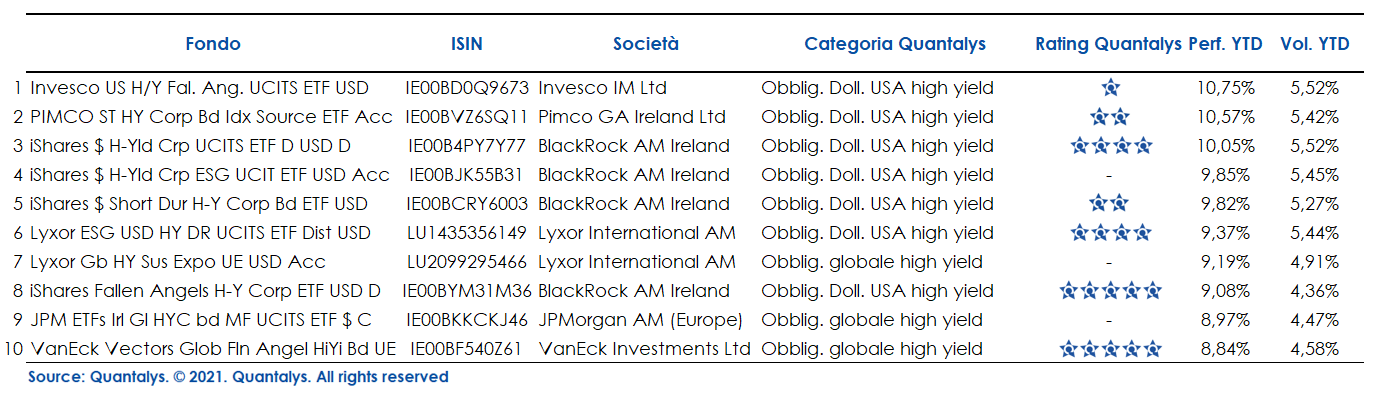This screenshot has height=395, width=1373.
Task: Sort by the Vol. YTD column header
Action: coord(1314,44)
